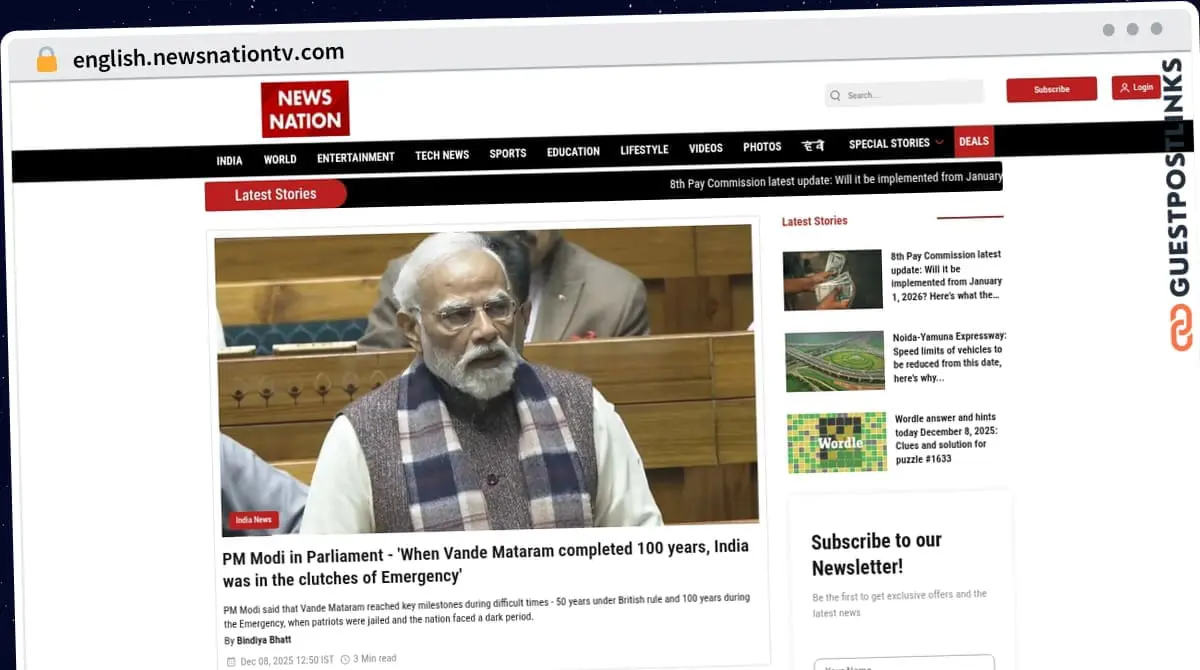This screenshot has width=1200, height=670.
Task: Expand the Special Stories dropdown
Action: pos(888,143)
